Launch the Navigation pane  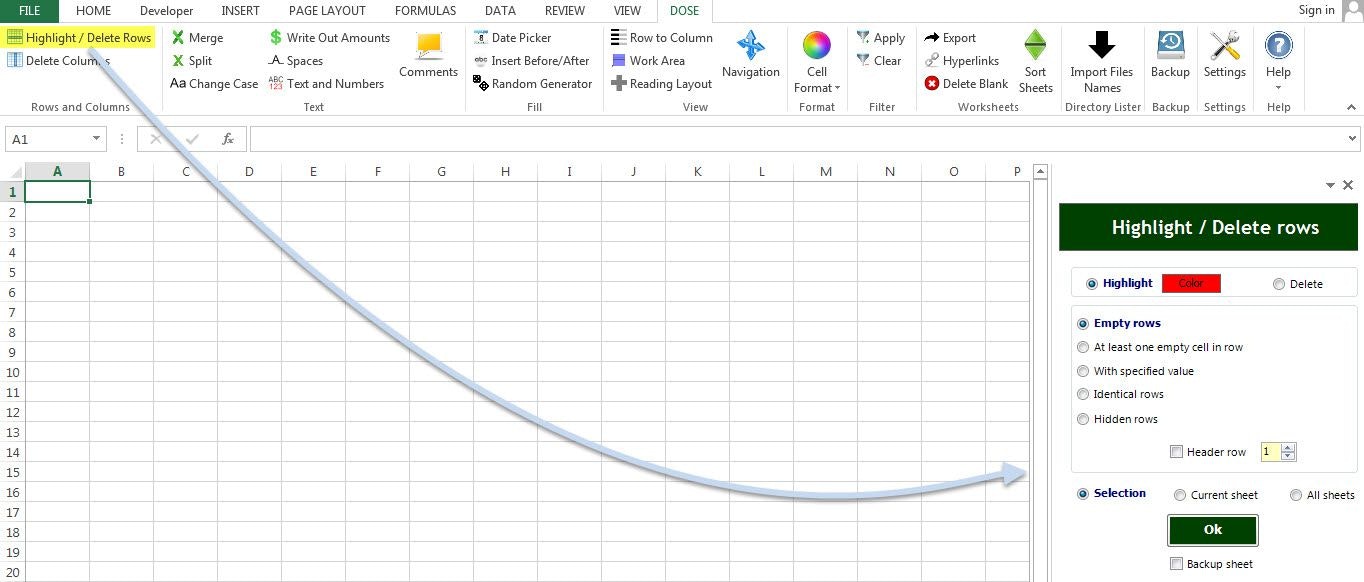750,55
